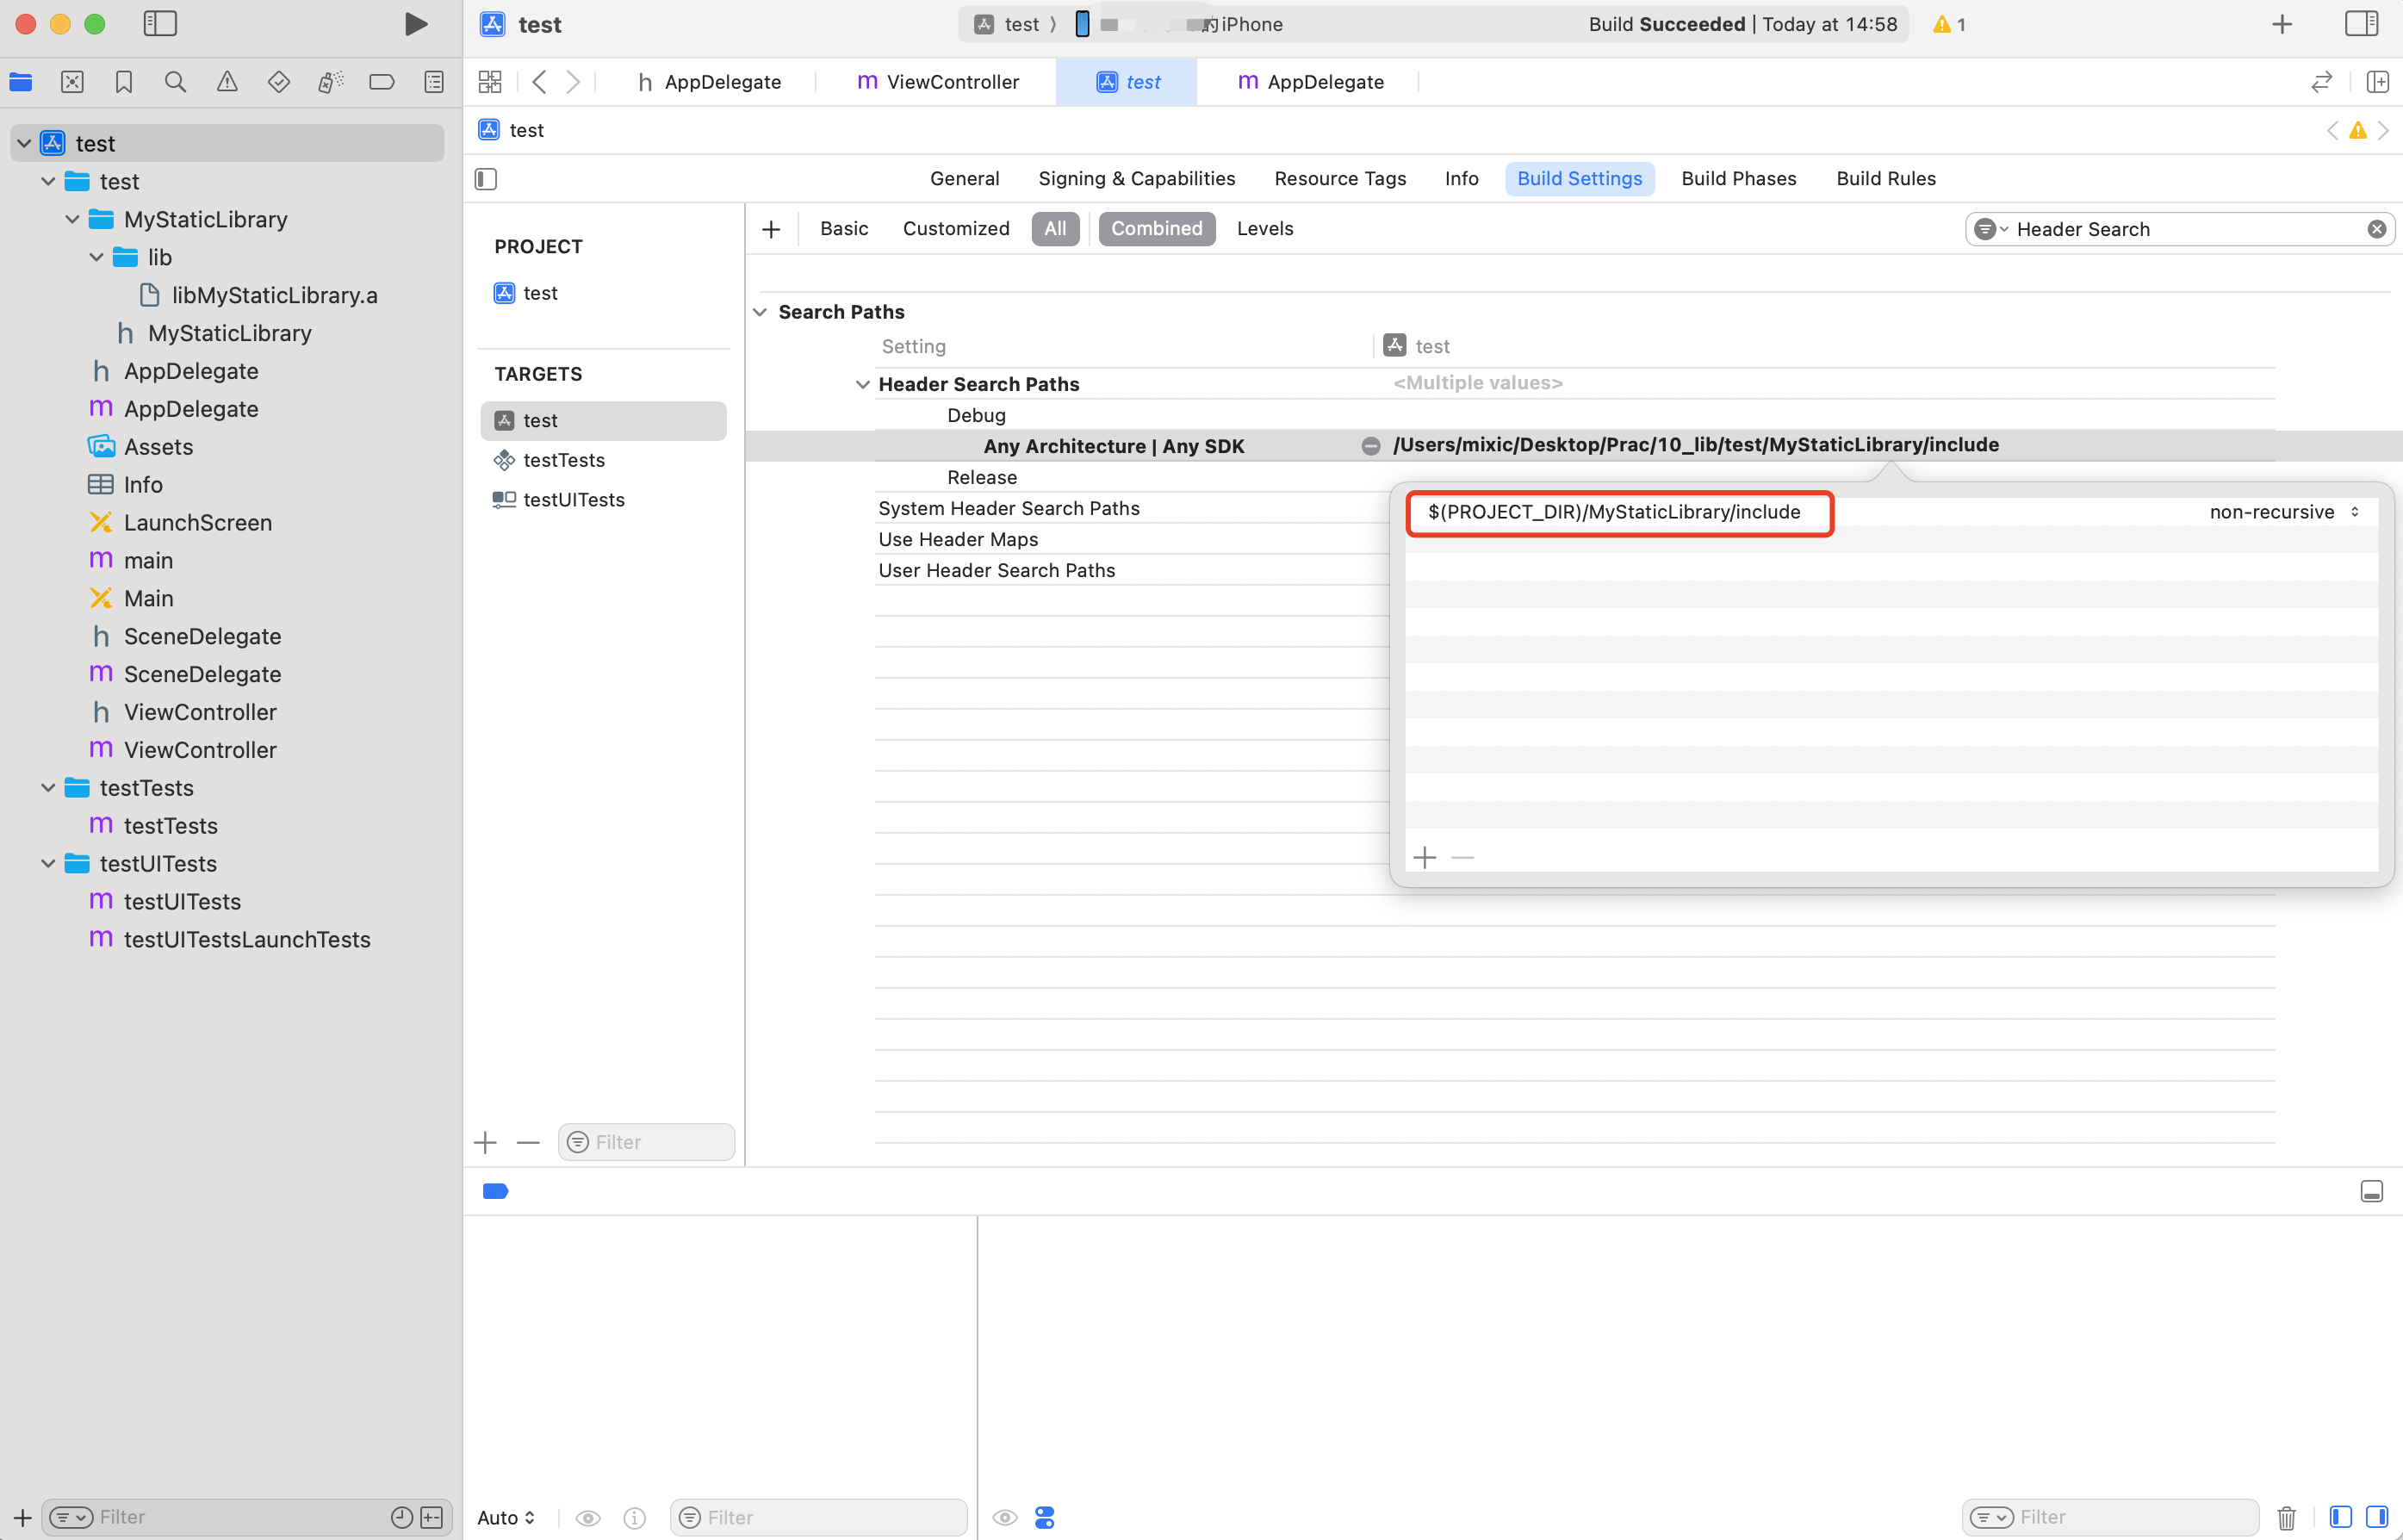The image size is (2403, 1540).
Task: Select the Combined view option
Action: coord(1156,229)
